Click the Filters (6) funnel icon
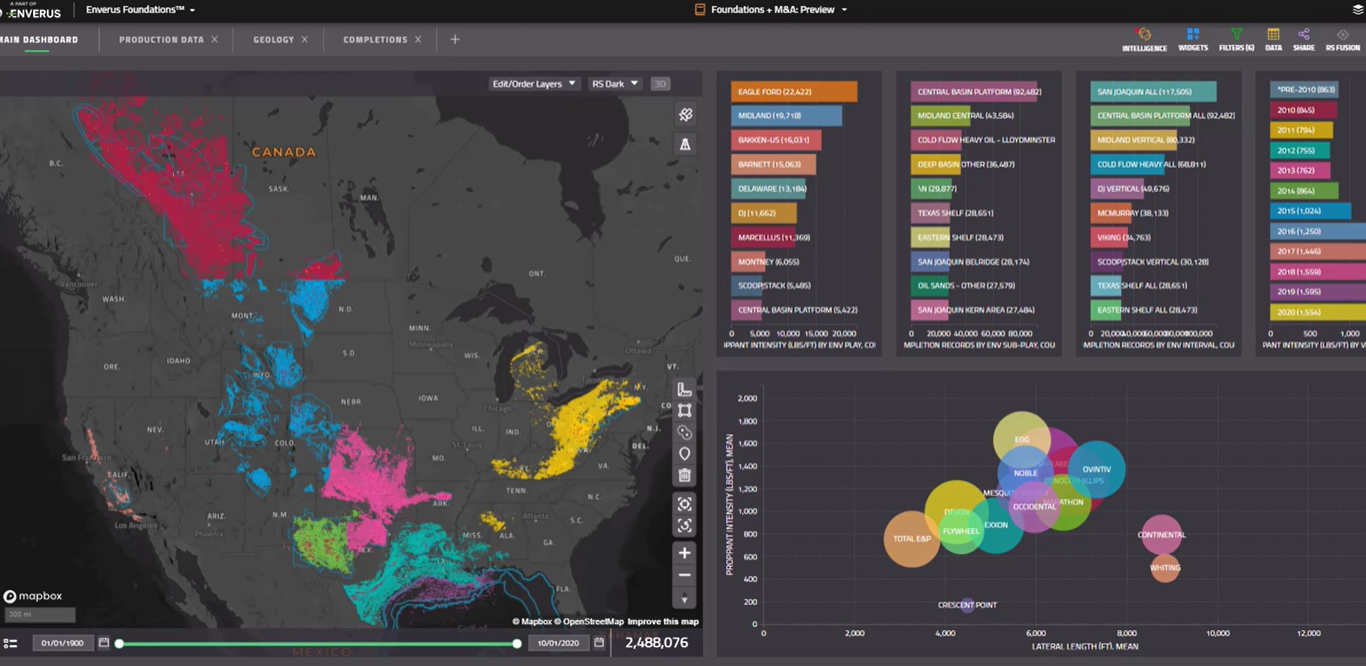 tap(1236, 35)
